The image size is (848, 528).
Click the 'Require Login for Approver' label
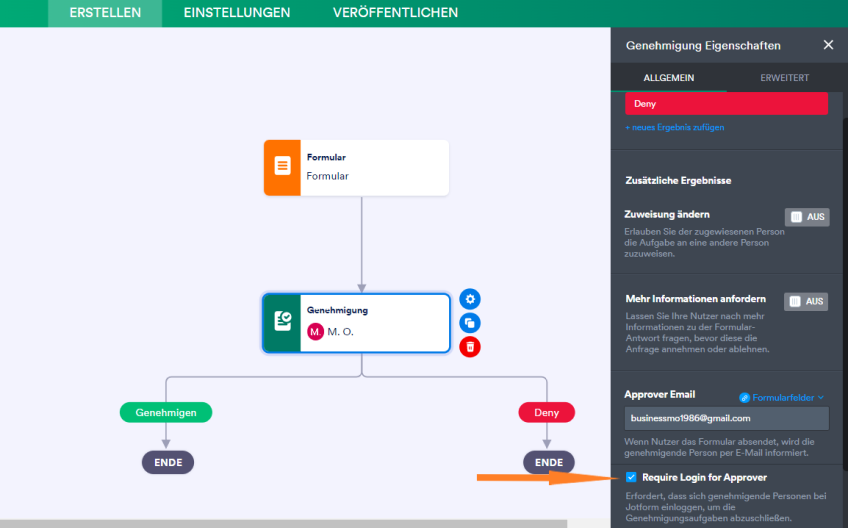pyautogui.click(x=704, y=477)
